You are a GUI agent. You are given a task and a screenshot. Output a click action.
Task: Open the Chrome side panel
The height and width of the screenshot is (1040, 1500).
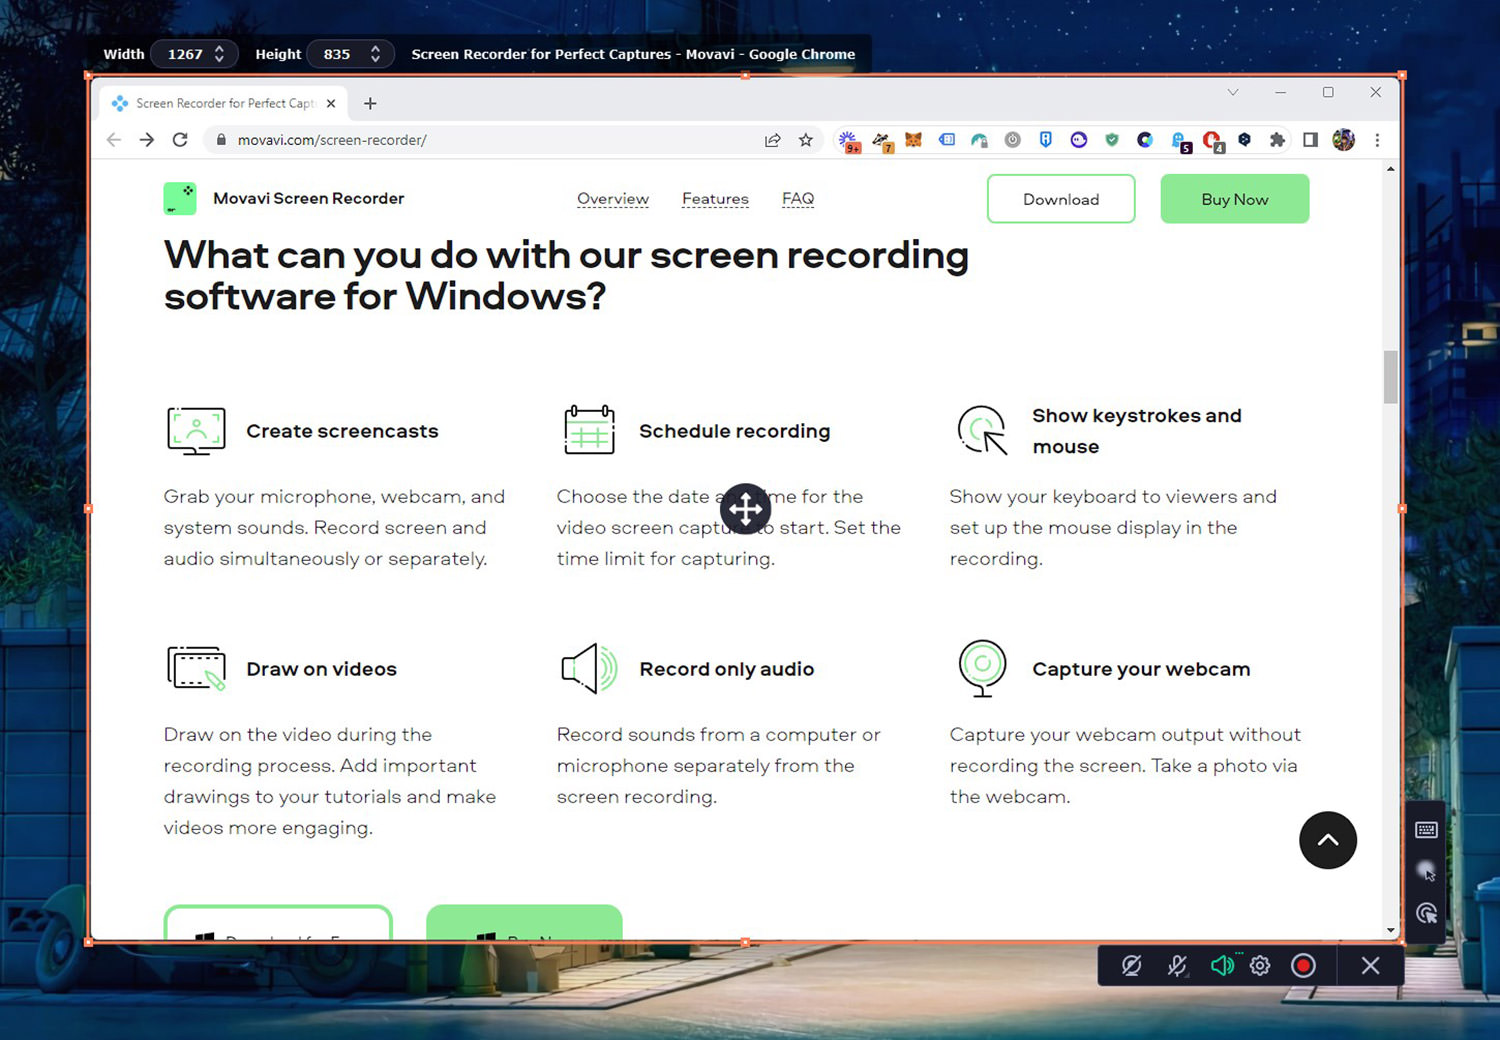[x=1310, y=140]
